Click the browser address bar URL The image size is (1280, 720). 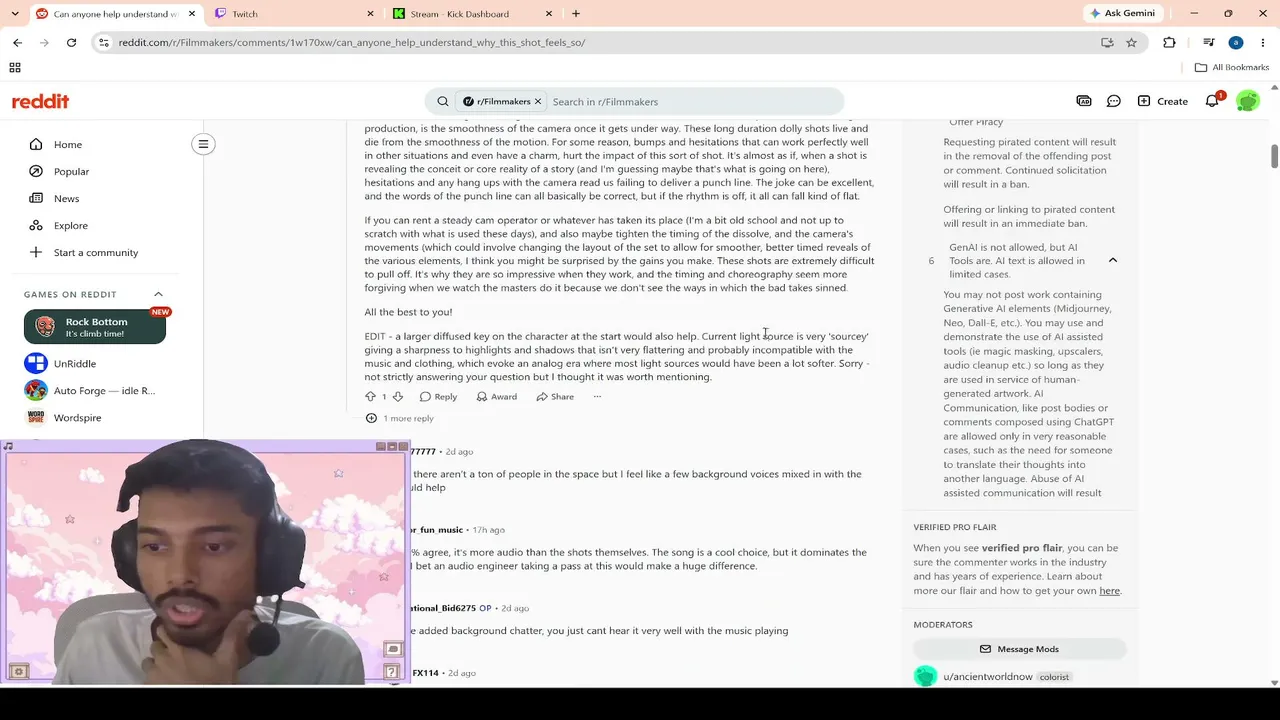tap(352, 42)
